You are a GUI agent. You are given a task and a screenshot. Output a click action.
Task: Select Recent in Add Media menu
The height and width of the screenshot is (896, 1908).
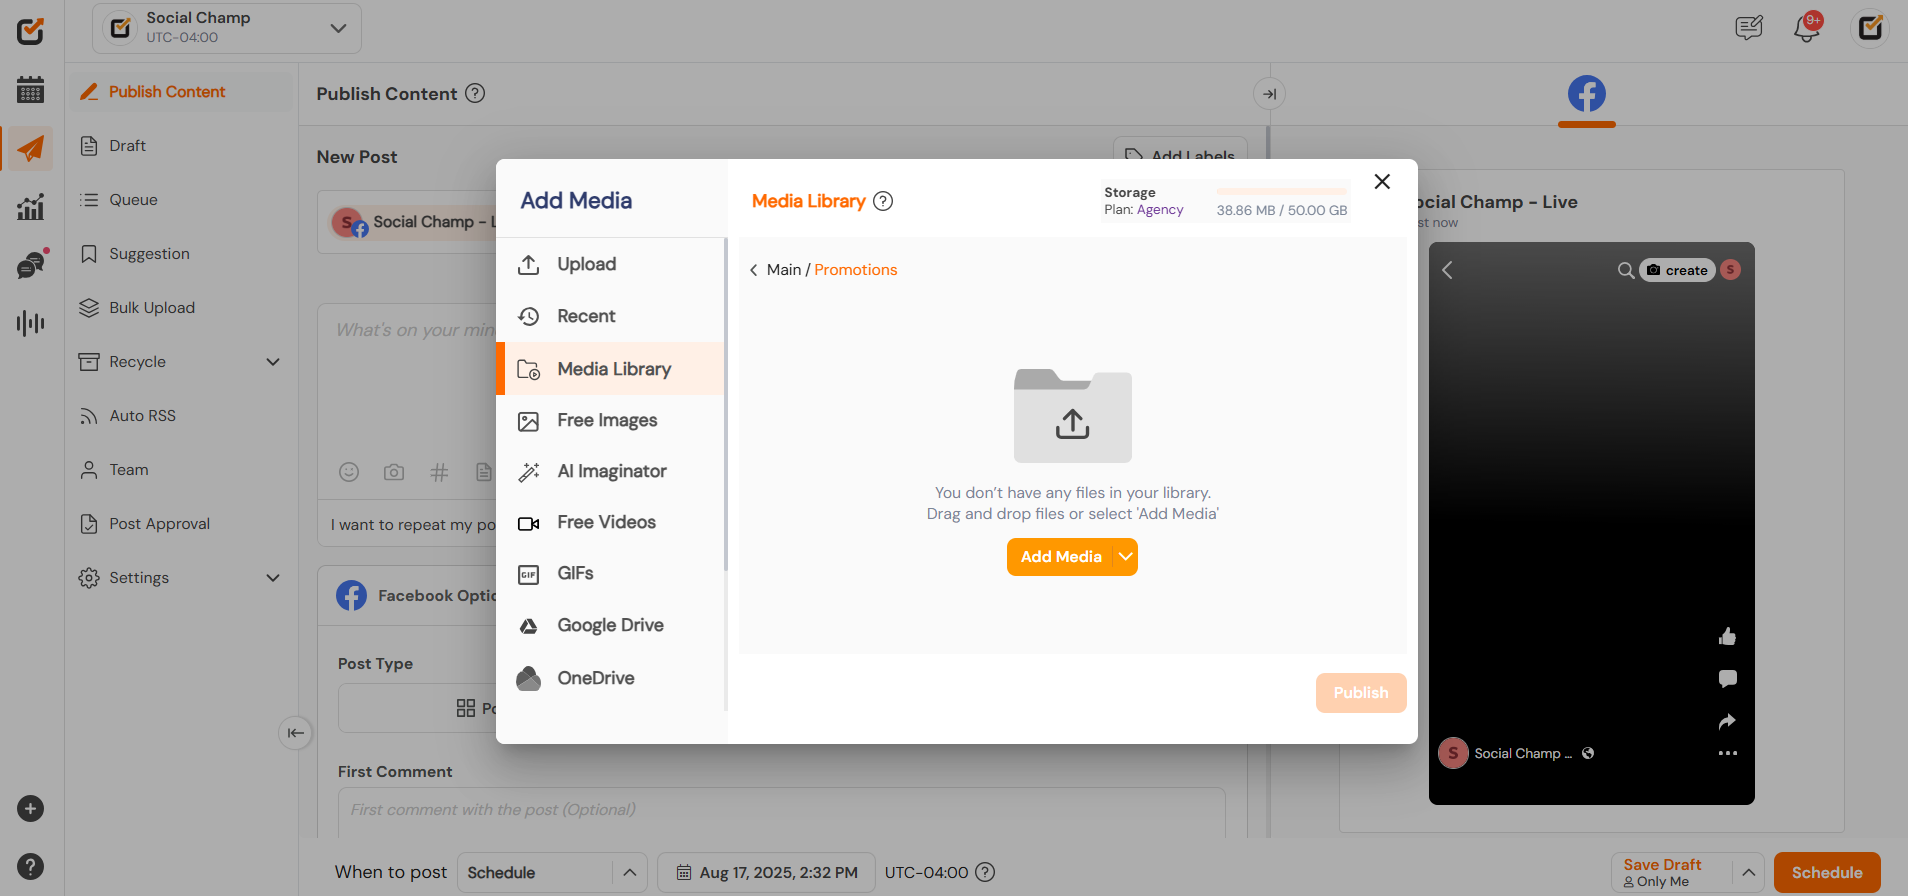610,316
